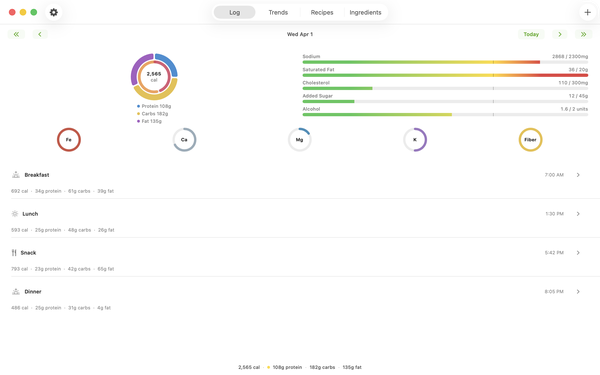The height and width of the screenshot is (375, 600).
Task: Select Protein 108g legend entry
Action: click(154, 106)
